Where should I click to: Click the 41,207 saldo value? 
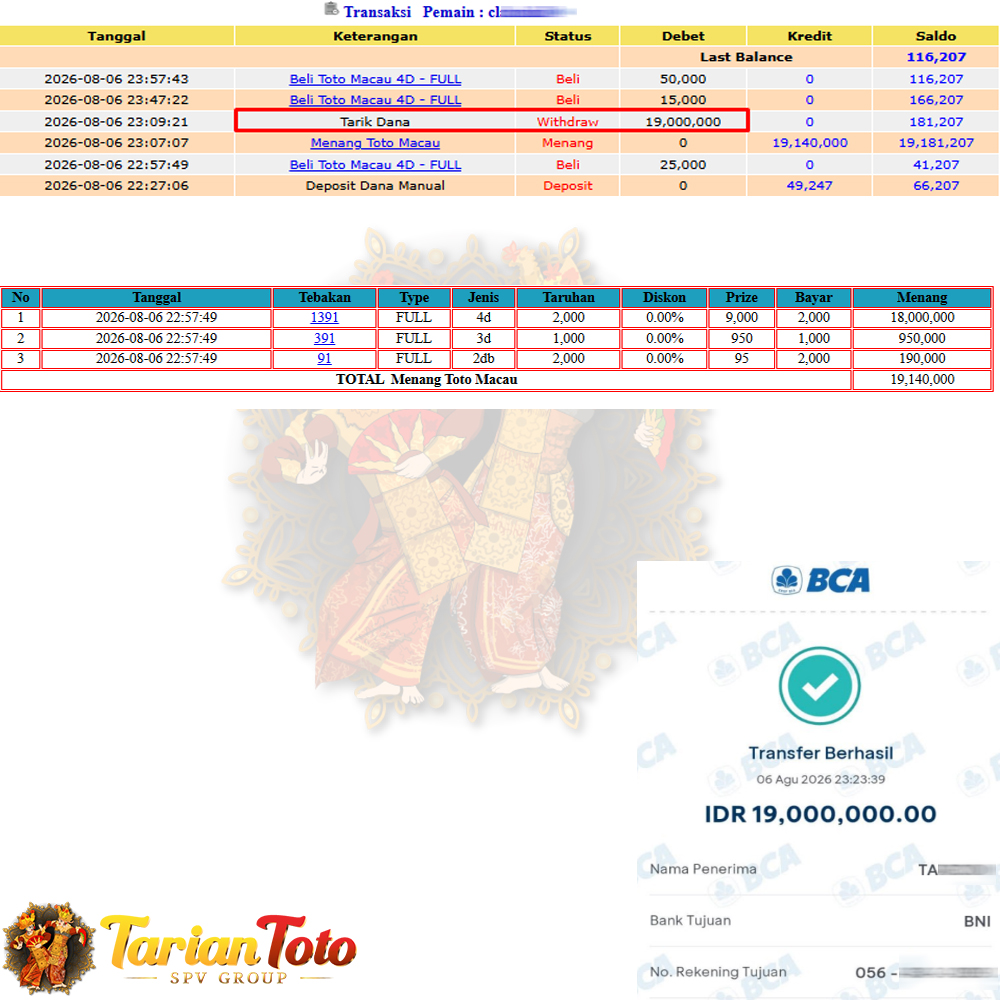tap(936, 165)
